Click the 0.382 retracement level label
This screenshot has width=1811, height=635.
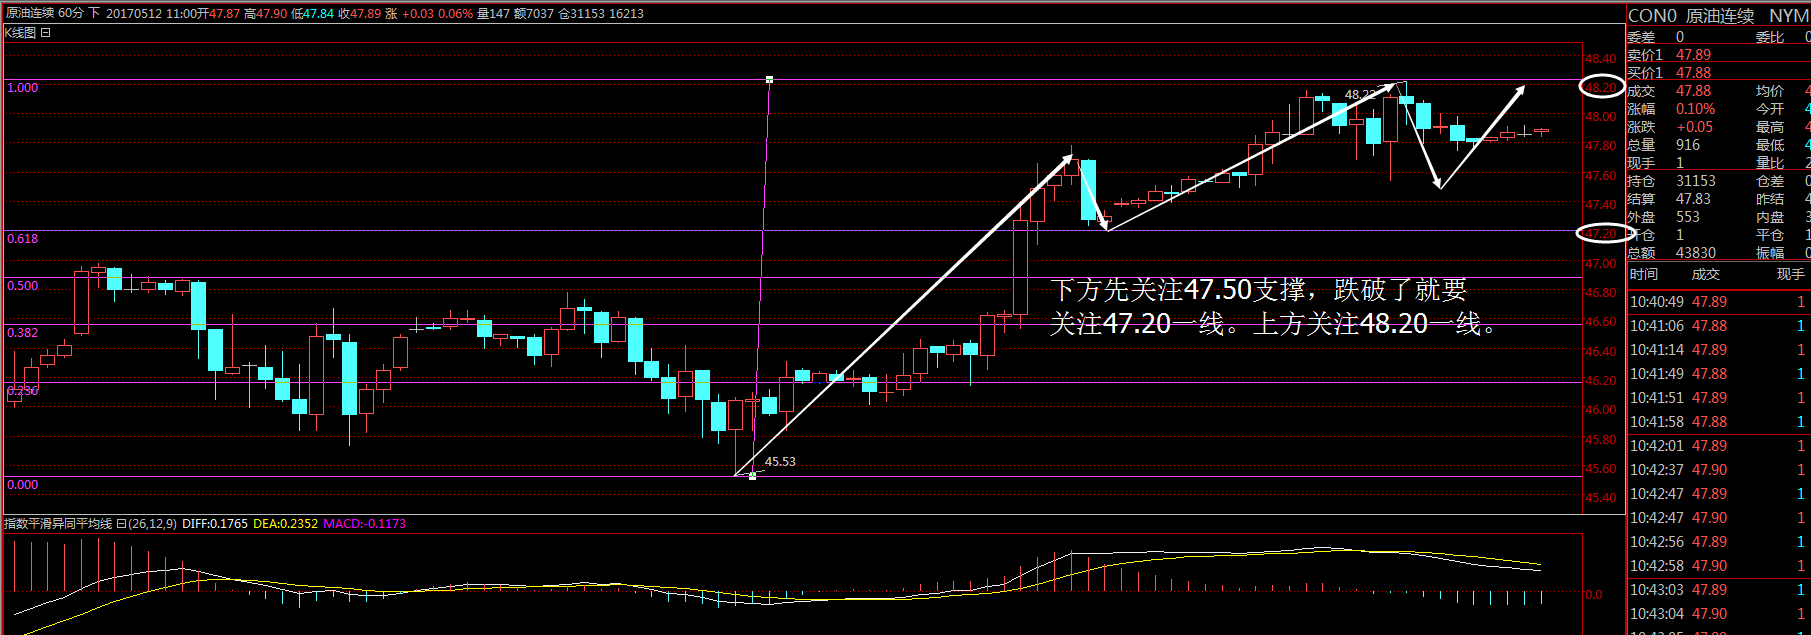(22, 333)
